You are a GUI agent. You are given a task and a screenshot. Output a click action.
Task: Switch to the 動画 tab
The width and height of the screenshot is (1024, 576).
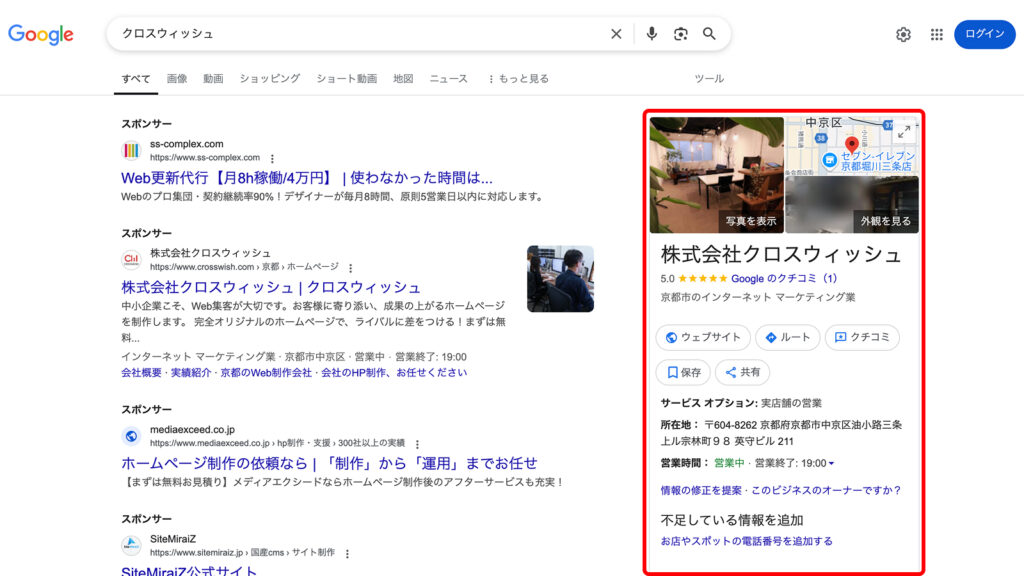(x=213, y=79)
